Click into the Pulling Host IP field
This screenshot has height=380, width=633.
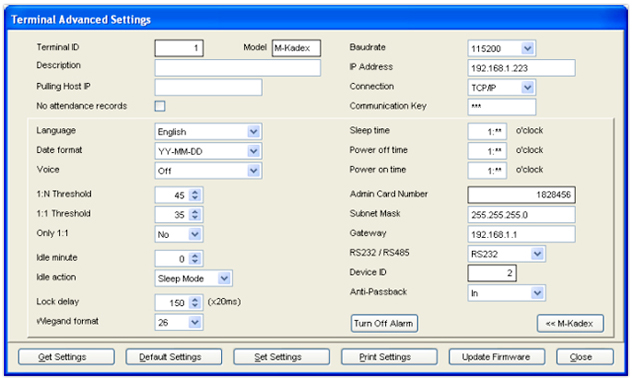click(208, 87)
